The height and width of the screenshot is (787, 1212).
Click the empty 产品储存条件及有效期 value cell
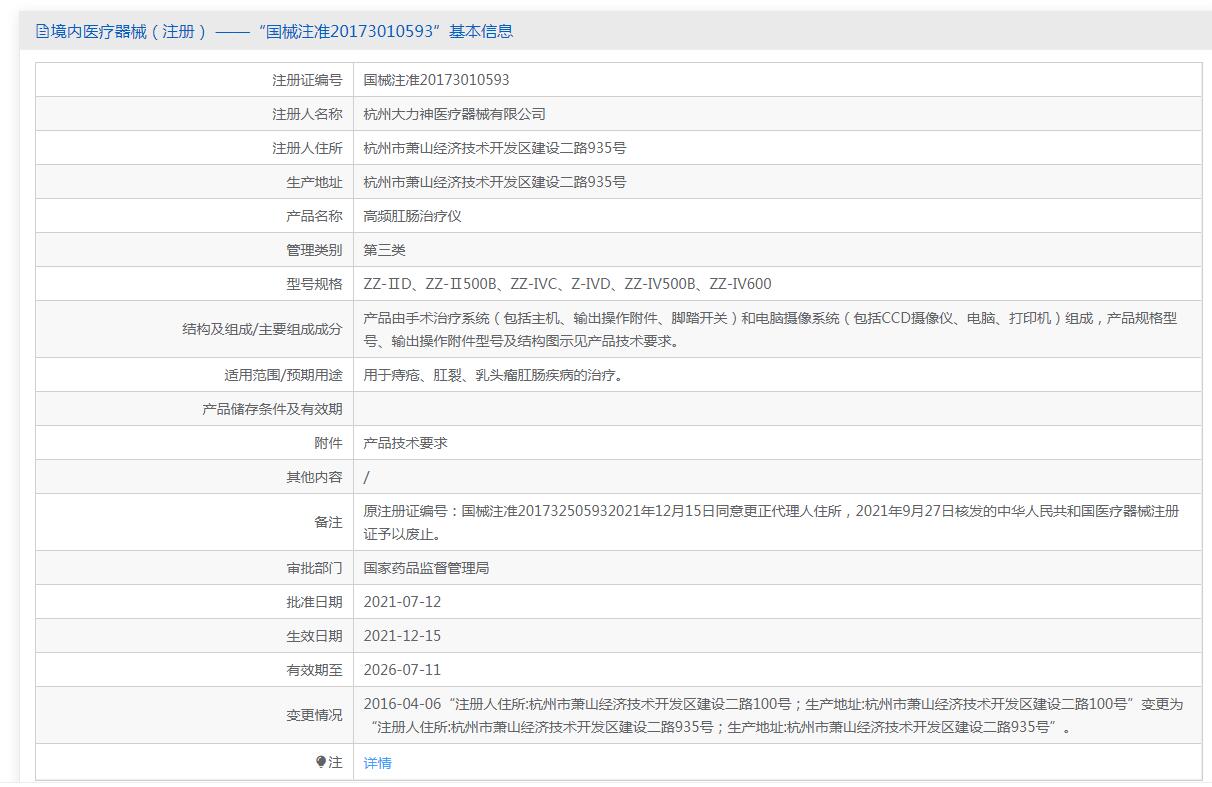777,409
